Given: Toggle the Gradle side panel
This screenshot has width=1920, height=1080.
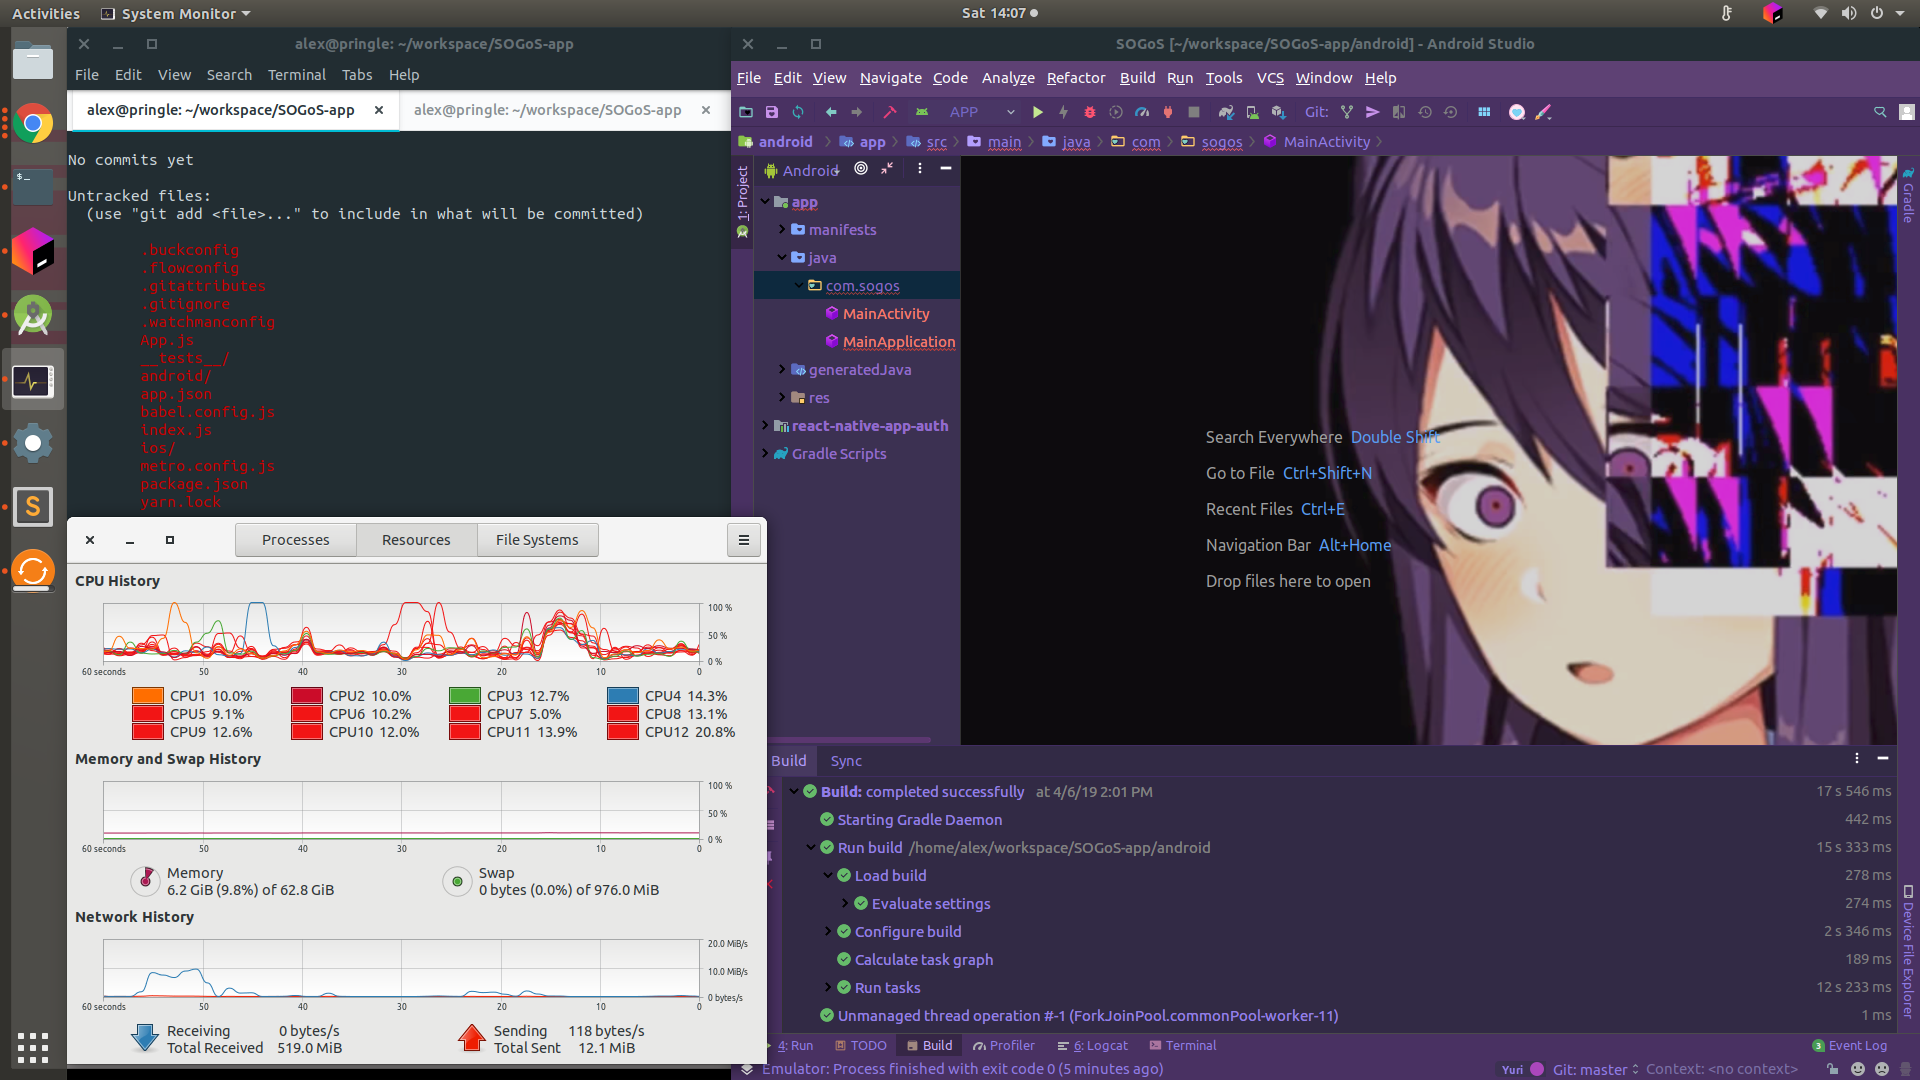Looking at the screenshot, I should (1908, 194).
